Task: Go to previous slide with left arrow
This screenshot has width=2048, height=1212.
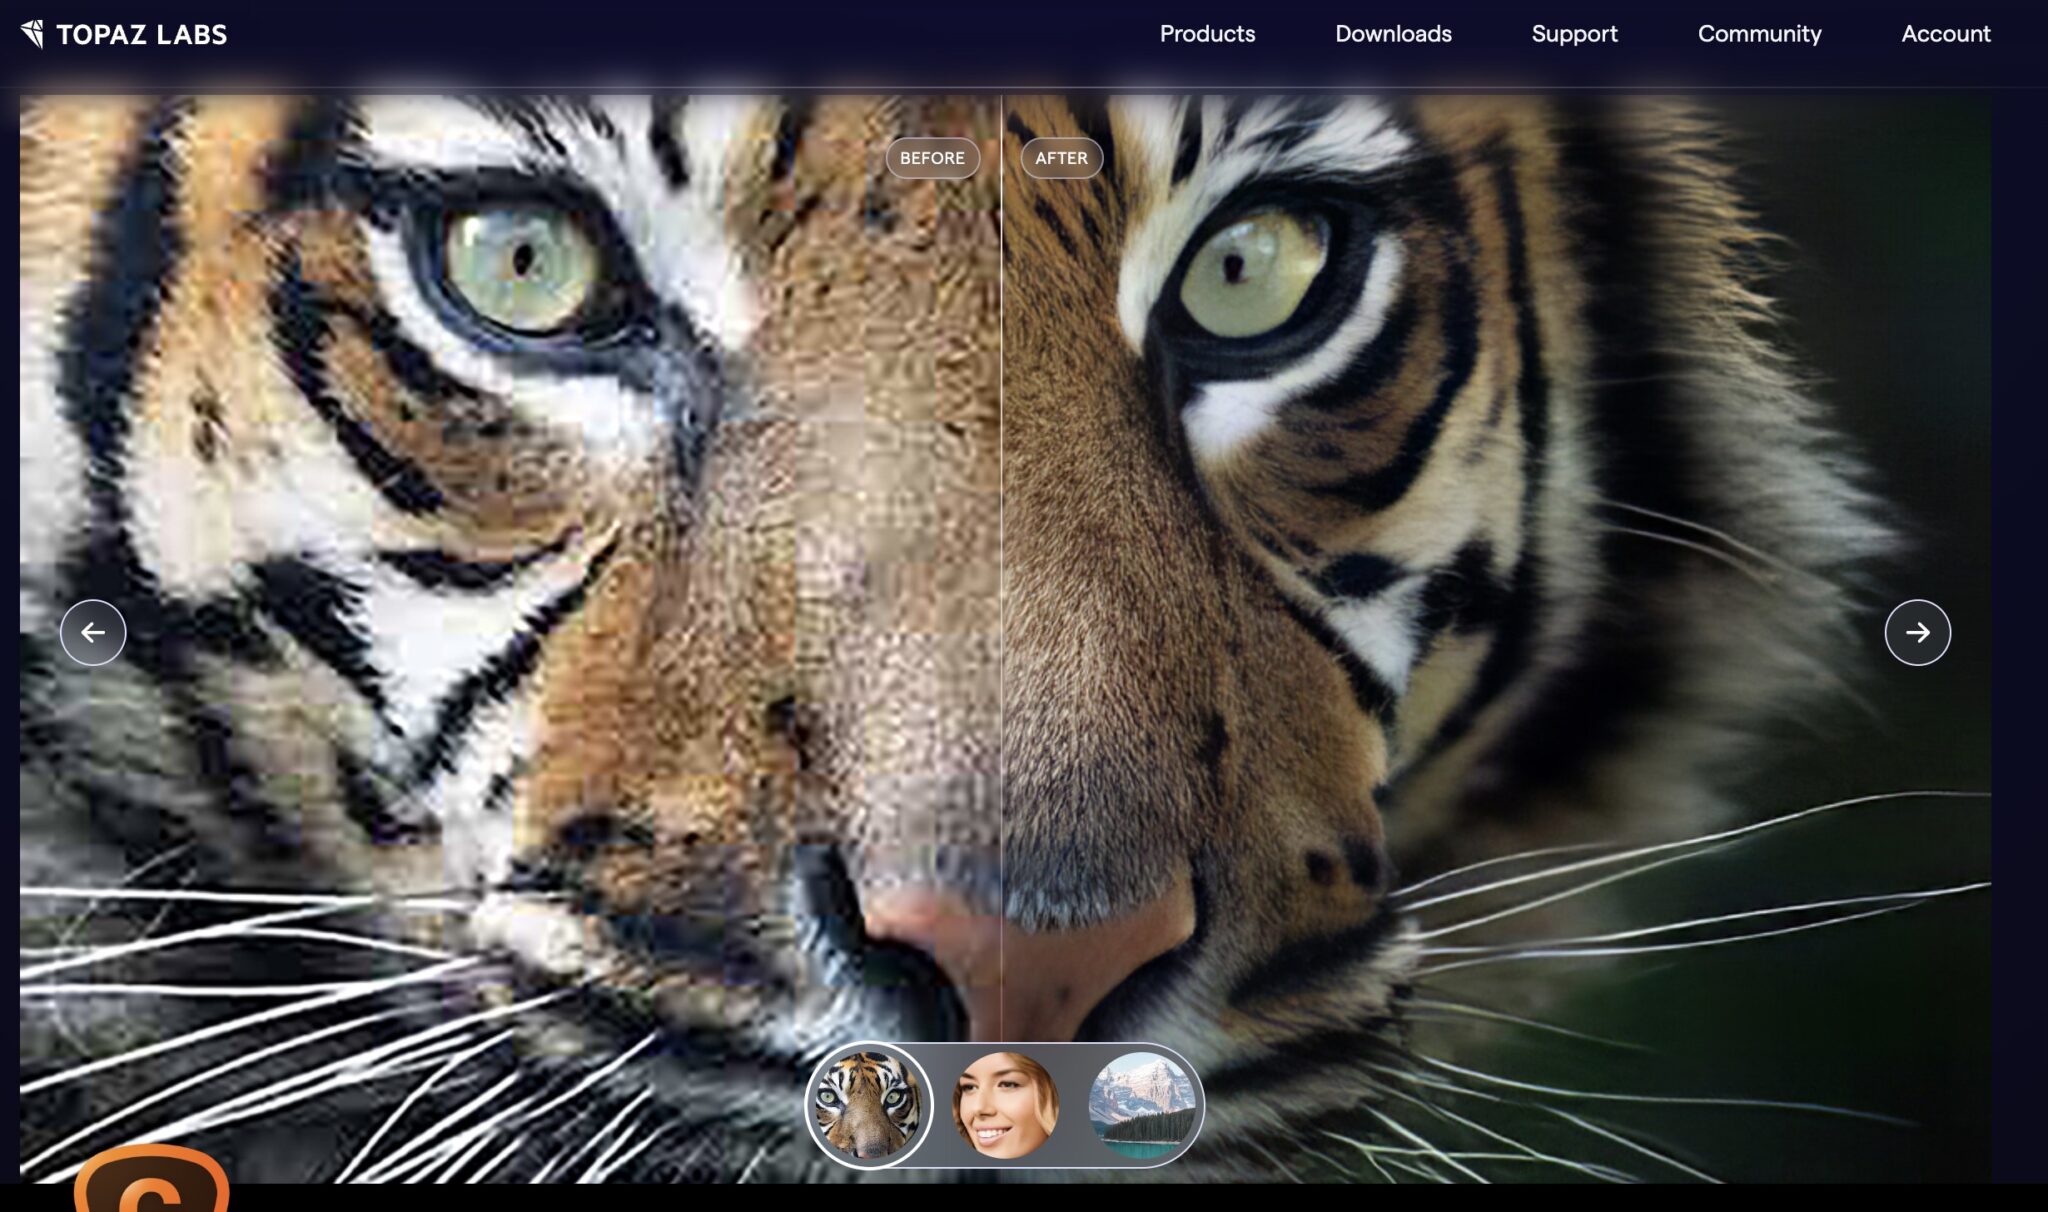Action: point(93,632)
